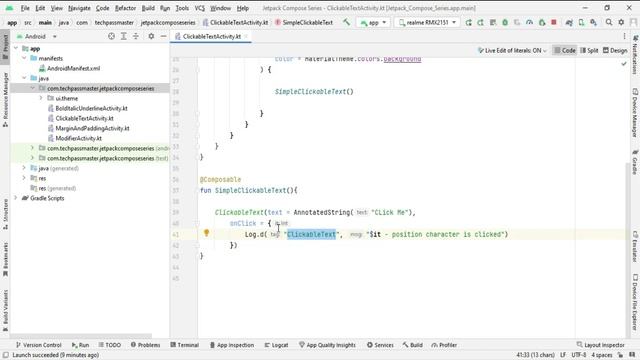The image size is (640, 360).
Task: Expand the ui.theme package
Action: (41, 98)
